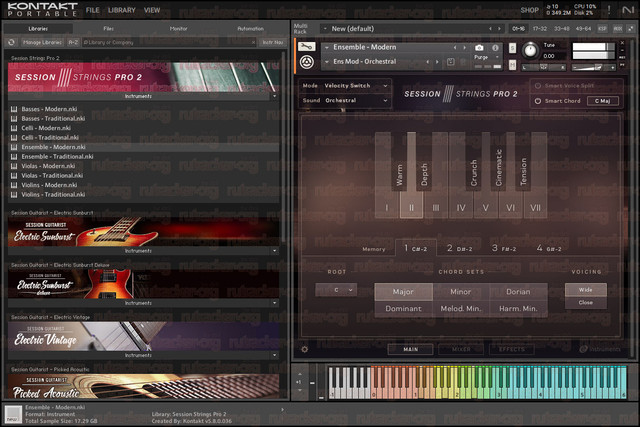Enable Smart Voice Split
Viewport: 640px width, 427px height.
[x=538, y=86]
